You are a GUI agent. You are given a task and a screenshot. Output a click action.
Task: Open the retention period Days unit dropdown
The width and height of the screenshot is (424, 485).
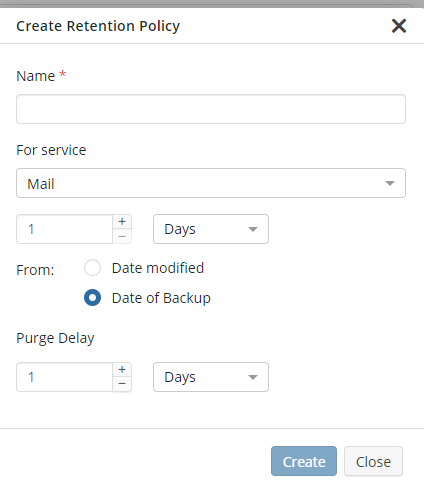[x=211, y=229]
